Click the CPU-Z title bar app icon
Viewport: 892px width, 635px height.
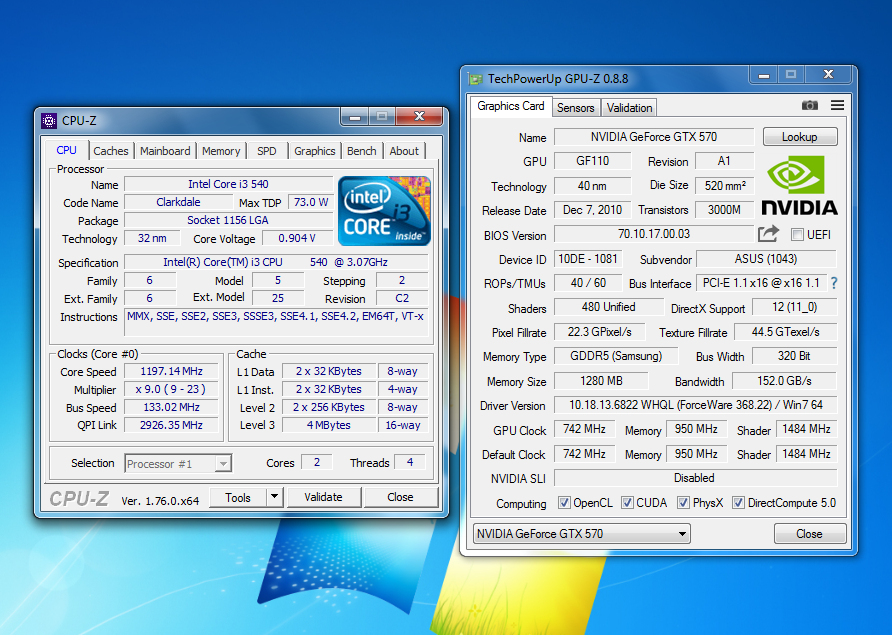(49, 121)
